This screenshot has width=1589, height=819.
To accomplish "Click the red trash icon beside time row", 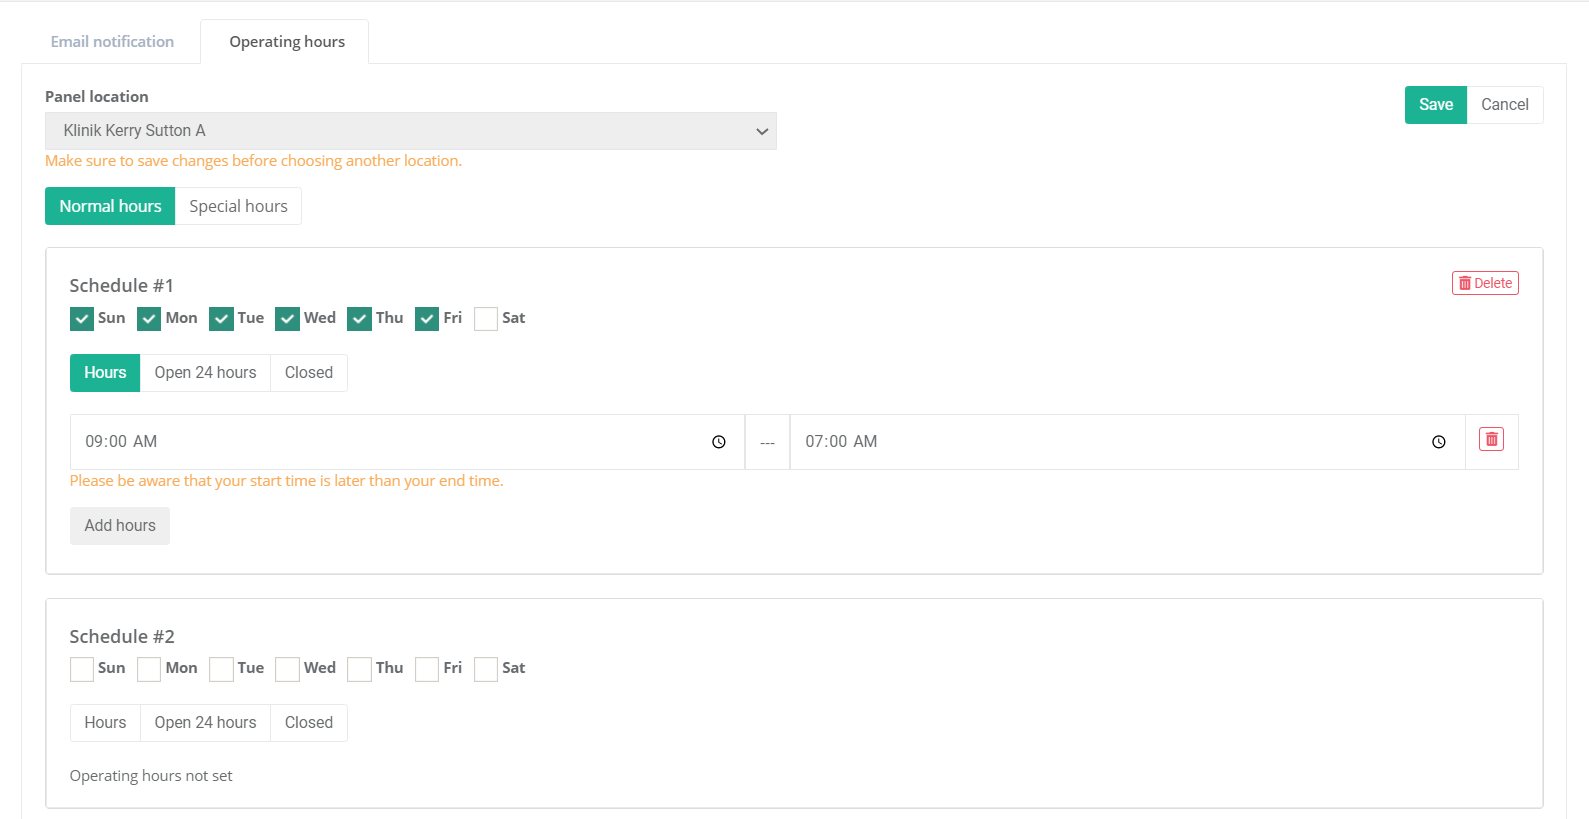I will click(1491, 440).
